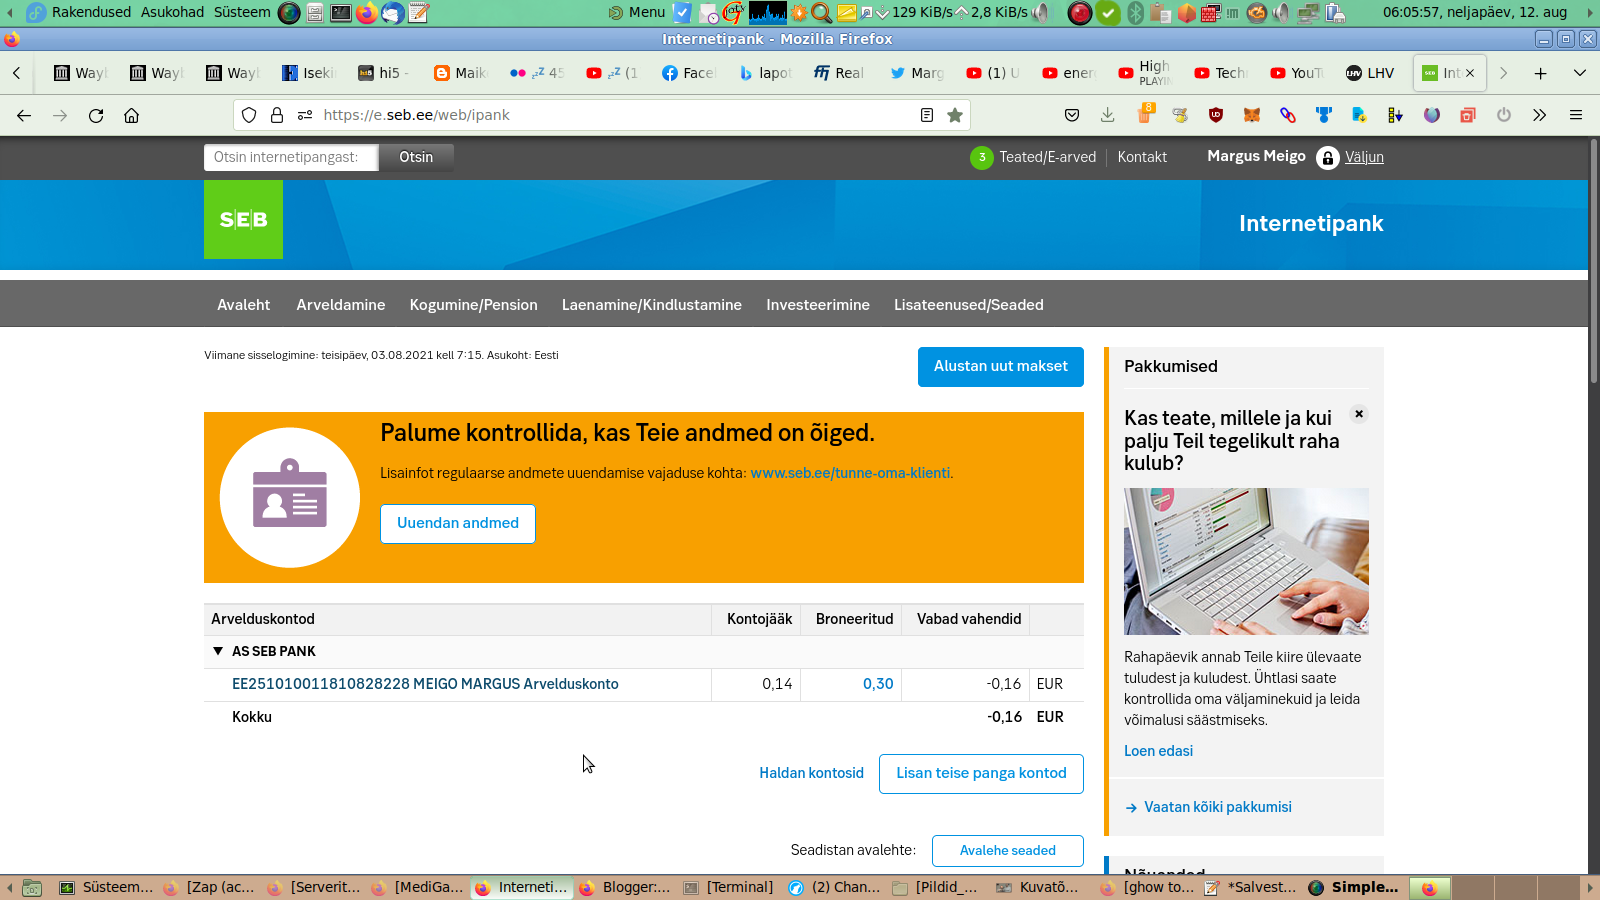Dismiss the Rahapäevik offer with the X
The image size is (1600, 900).
coord(1359,414)
